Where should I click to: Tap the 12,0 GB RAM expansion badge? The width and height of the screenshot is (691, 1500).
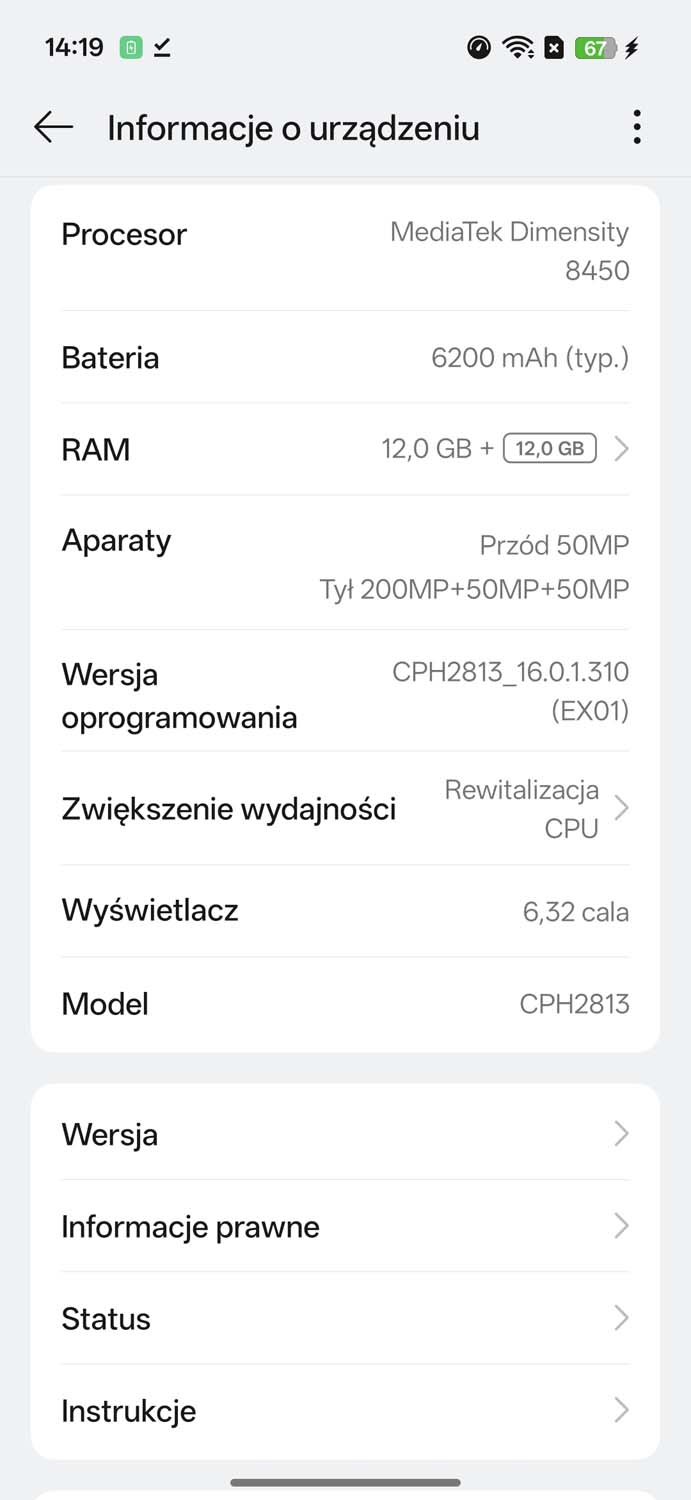[x=550, y=449]
